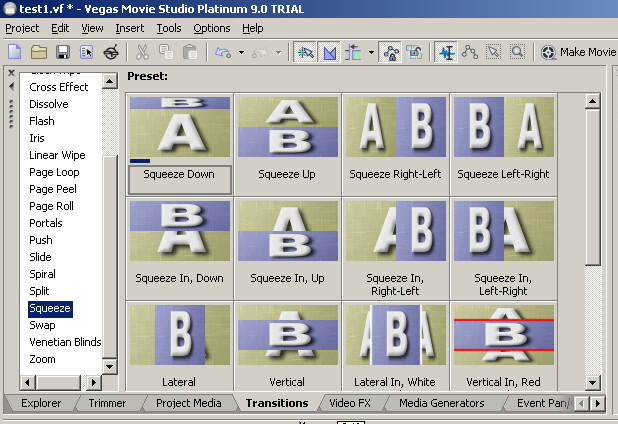Toggle Automatic Crossfades button

tap(329, 52)
